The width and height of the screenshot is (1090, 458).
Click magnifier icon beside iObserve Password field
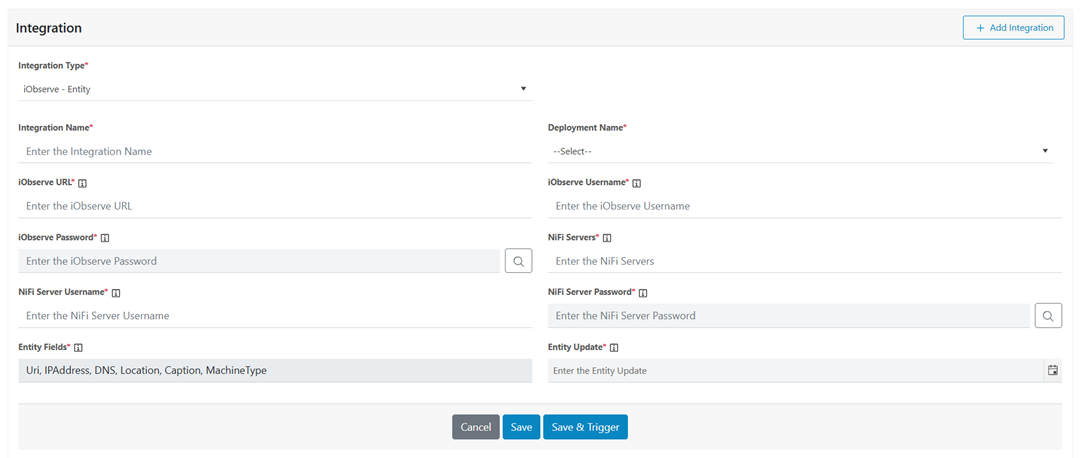tap(518, 261)
